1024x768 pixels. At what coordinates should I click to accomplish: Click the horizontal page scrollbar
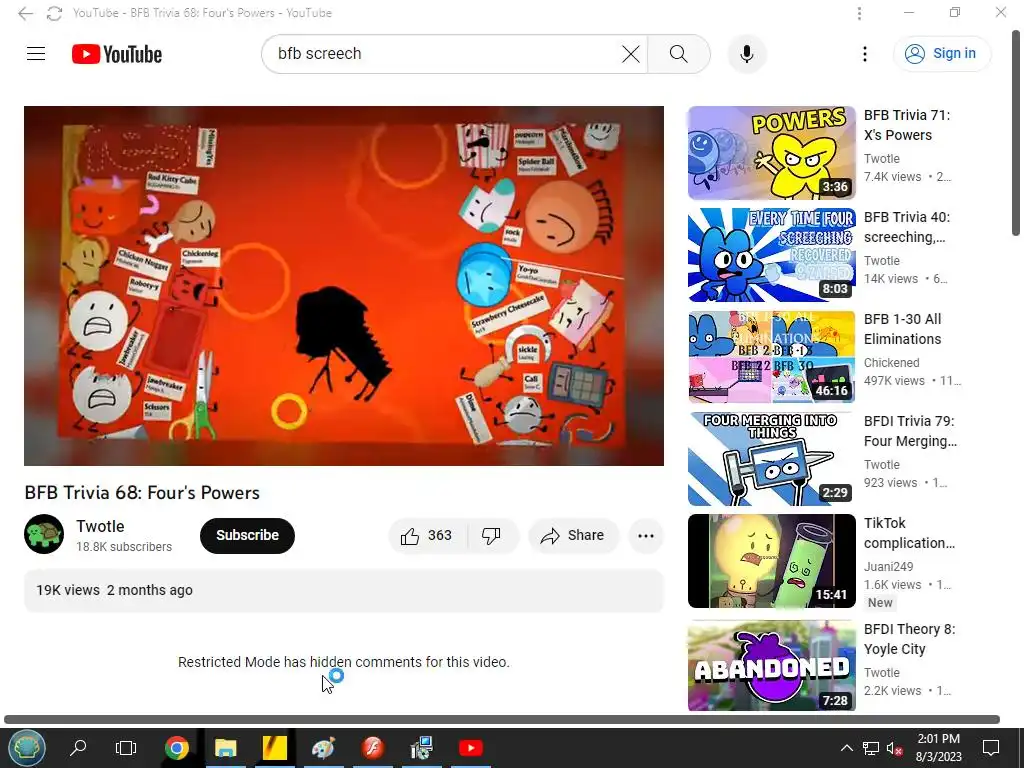point(502,720)
